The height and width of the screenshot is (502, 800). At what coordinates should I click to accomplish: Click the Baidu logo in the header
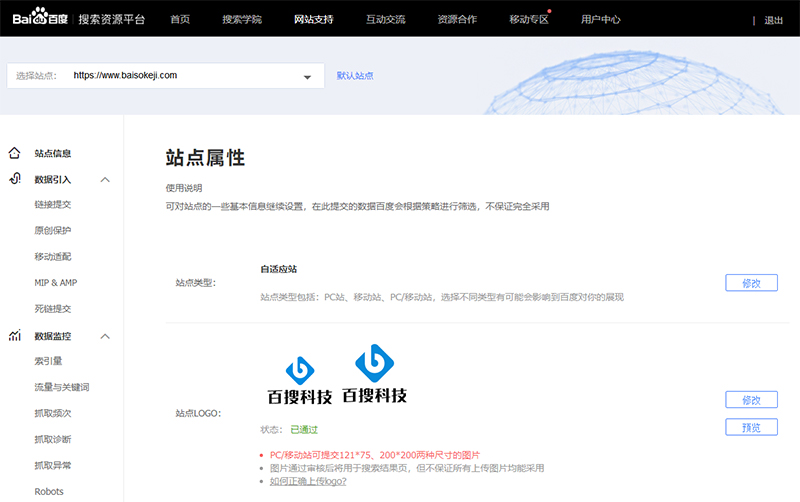(x=40, y=17)
